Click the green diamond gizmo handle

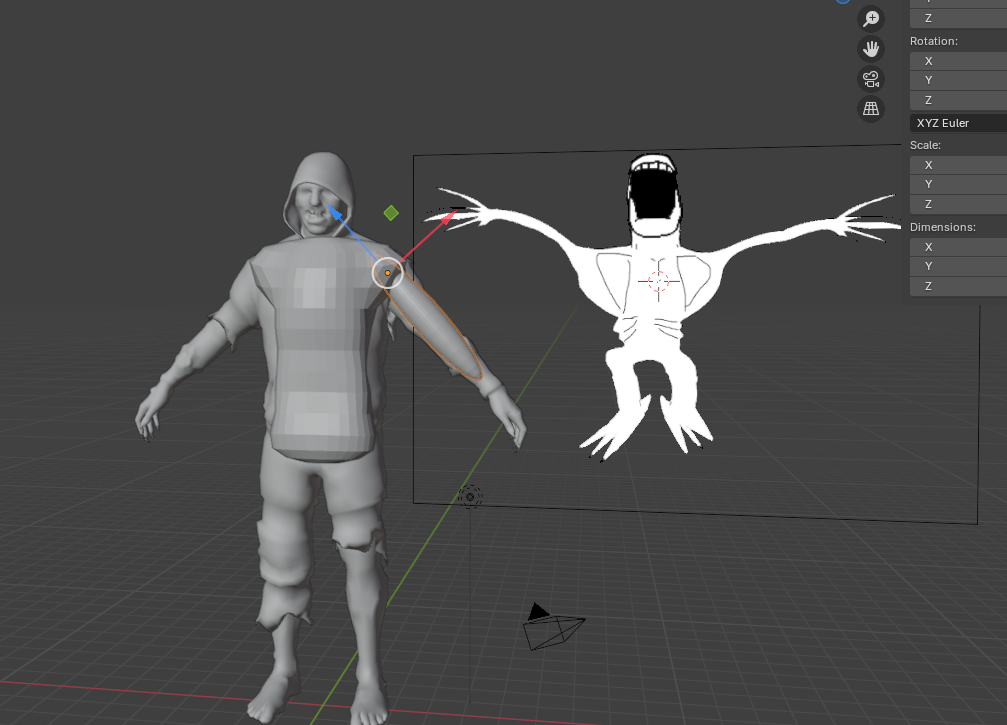(x=391, y=213)
